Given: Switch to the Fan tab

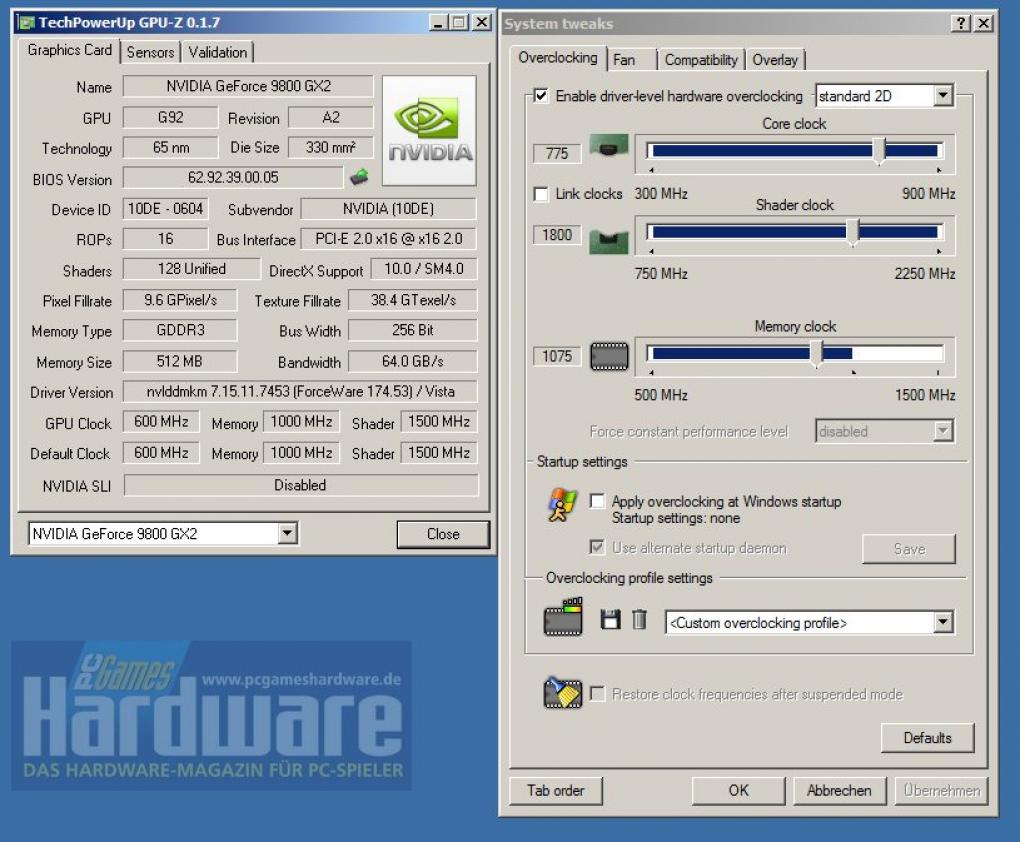Looking at the screenshot, I should click(632, 60).
